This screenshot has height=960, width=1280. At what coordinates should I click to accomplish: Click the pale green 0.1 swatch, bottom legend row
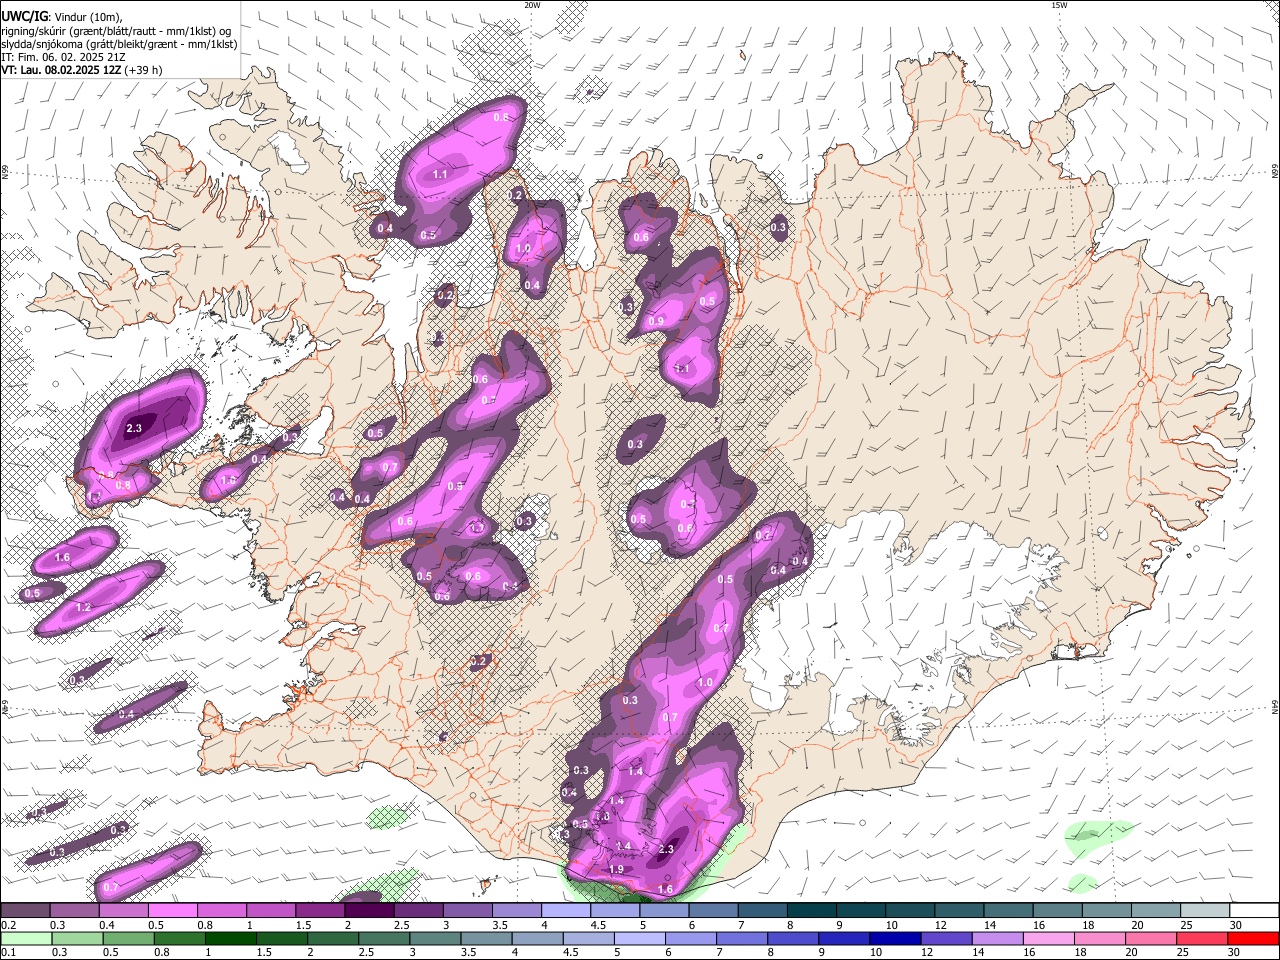(25, 938)
